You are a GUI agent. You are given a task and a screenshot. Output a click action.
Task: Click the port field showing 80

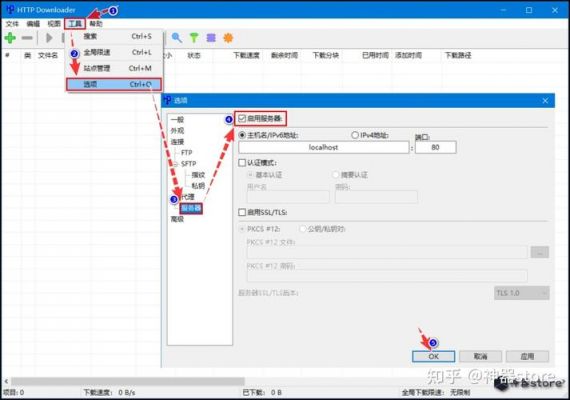pos(435,147)
